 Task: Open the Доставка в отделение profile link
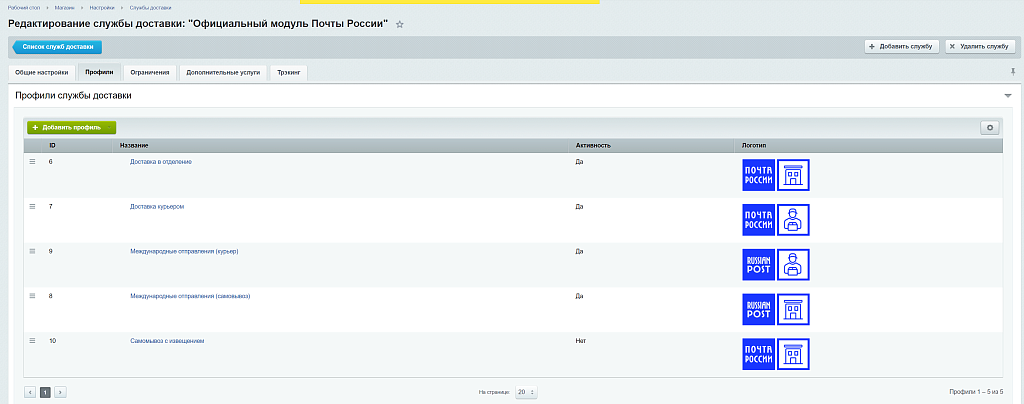(161, 162)
